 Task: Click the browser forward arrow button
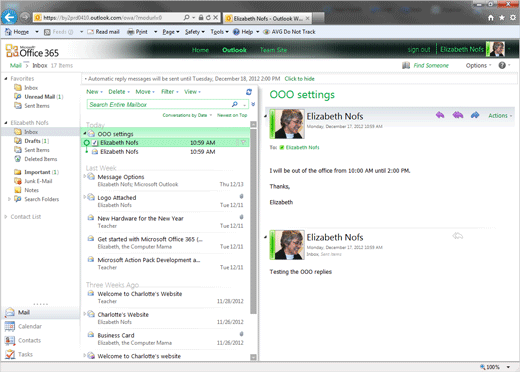(24, 17)
